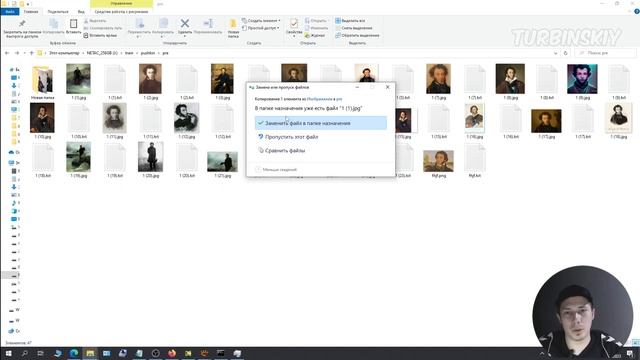Click Обратить выделение (Invert selection)
Screen dimensions: 640x360
tap(357, 36)
